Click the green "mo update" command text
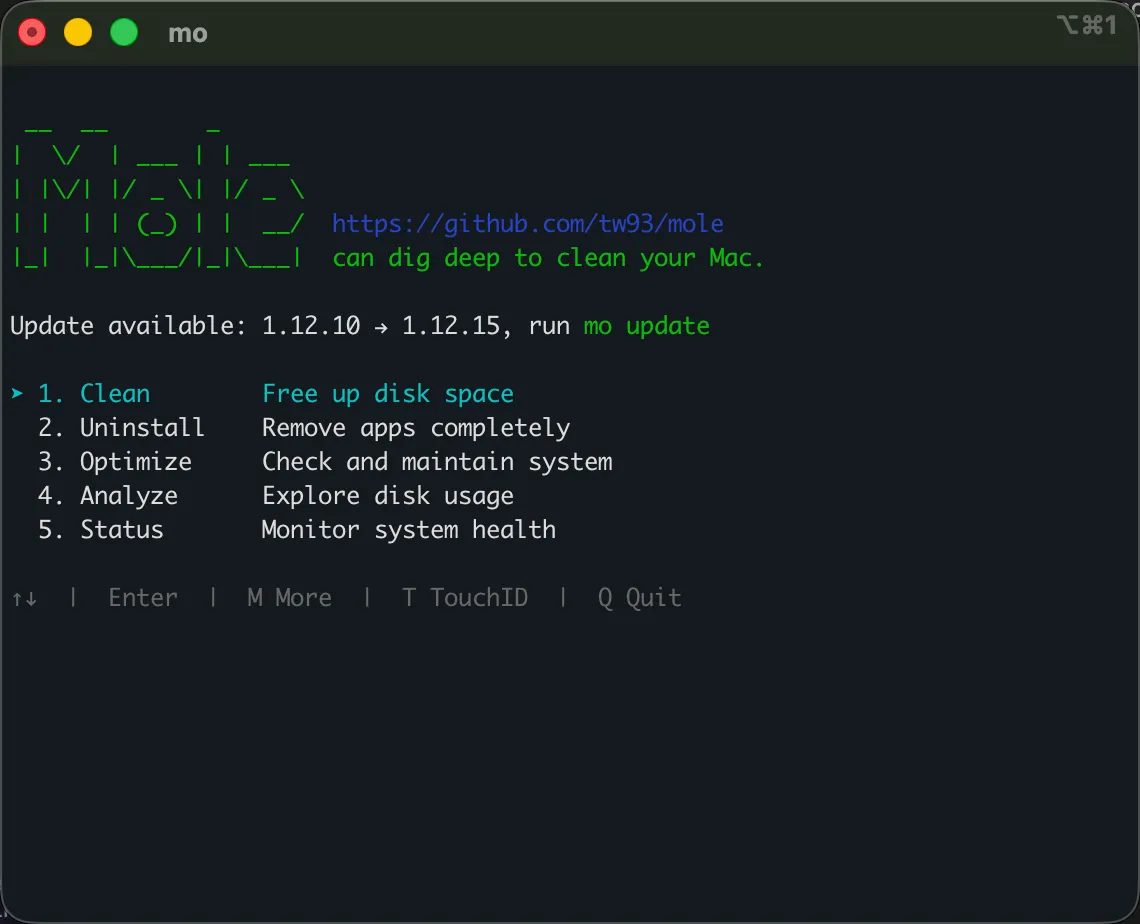1140x924 pixels. (x=646, y=326)
